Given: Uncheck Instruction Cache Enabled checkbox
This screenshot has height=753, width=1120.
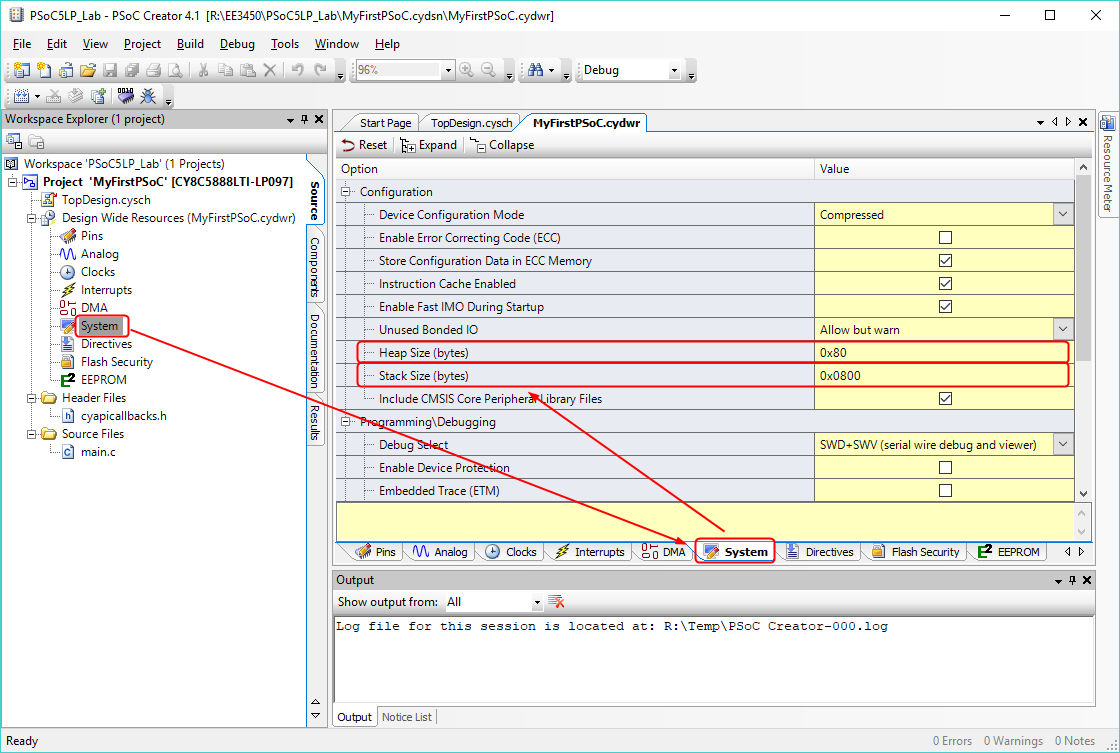Looking at the screenshot, I should pyautogui.click(x=945, y=284).
